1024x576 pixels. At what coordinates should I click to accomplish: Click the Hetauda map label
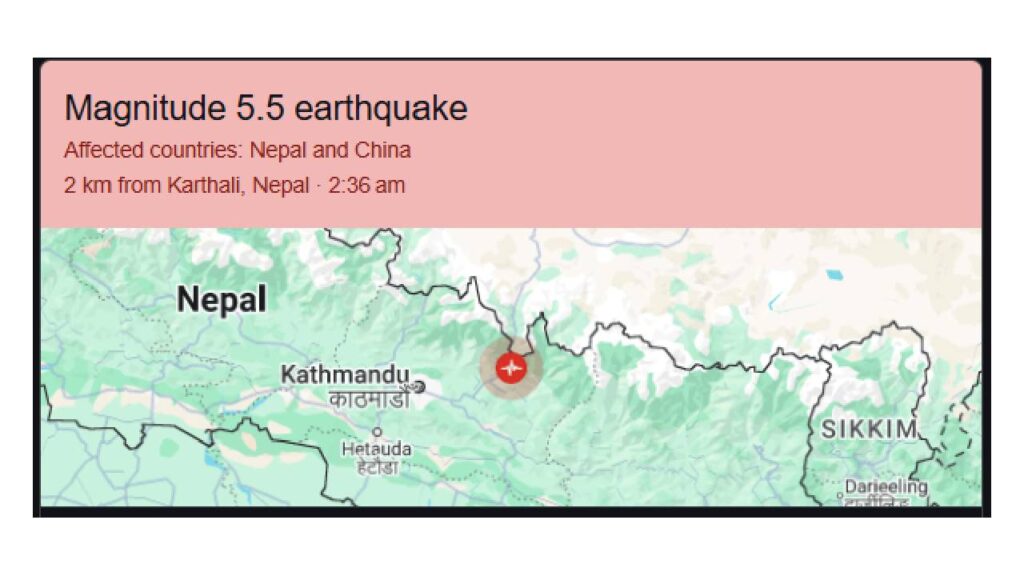point(377,449)
